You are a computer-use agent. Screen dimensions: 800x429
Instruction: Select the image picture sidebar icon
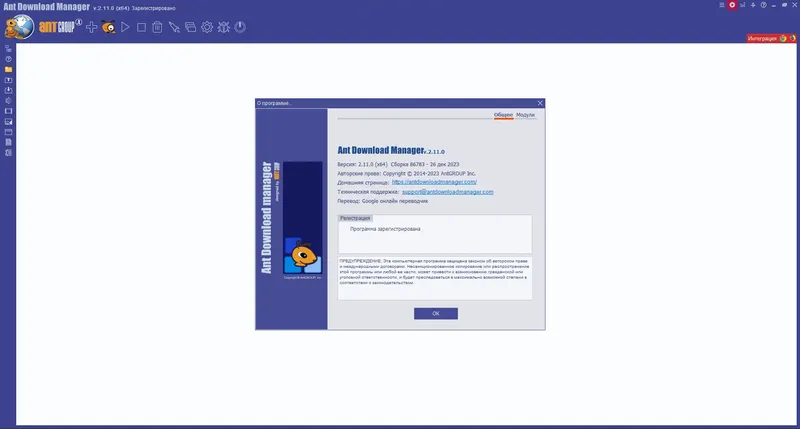(x=8, y=121)
